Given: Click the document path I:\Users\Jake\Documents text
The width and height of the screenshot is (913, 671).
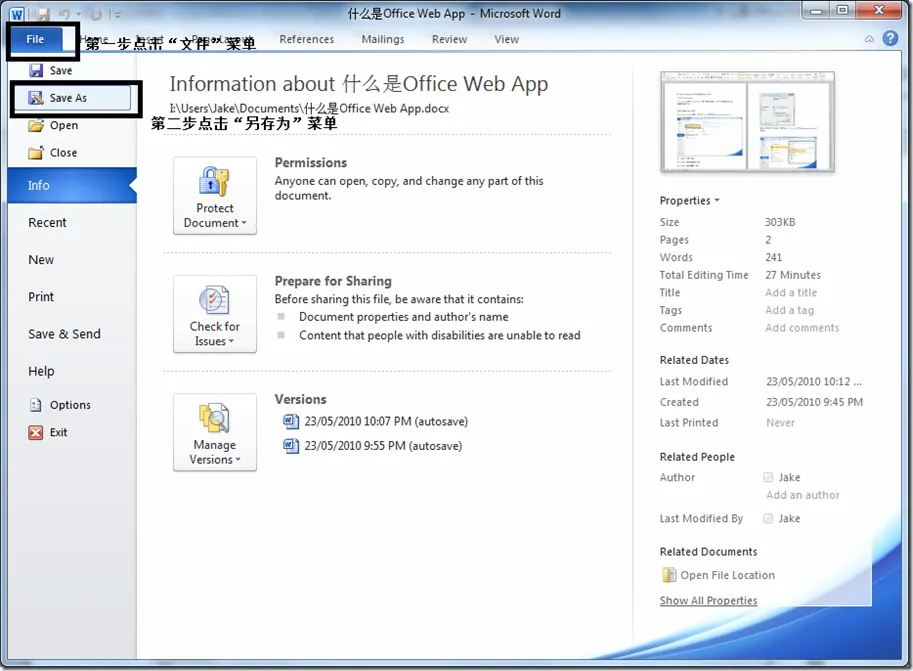Looking at the screenshot, I should pos(309,108).
